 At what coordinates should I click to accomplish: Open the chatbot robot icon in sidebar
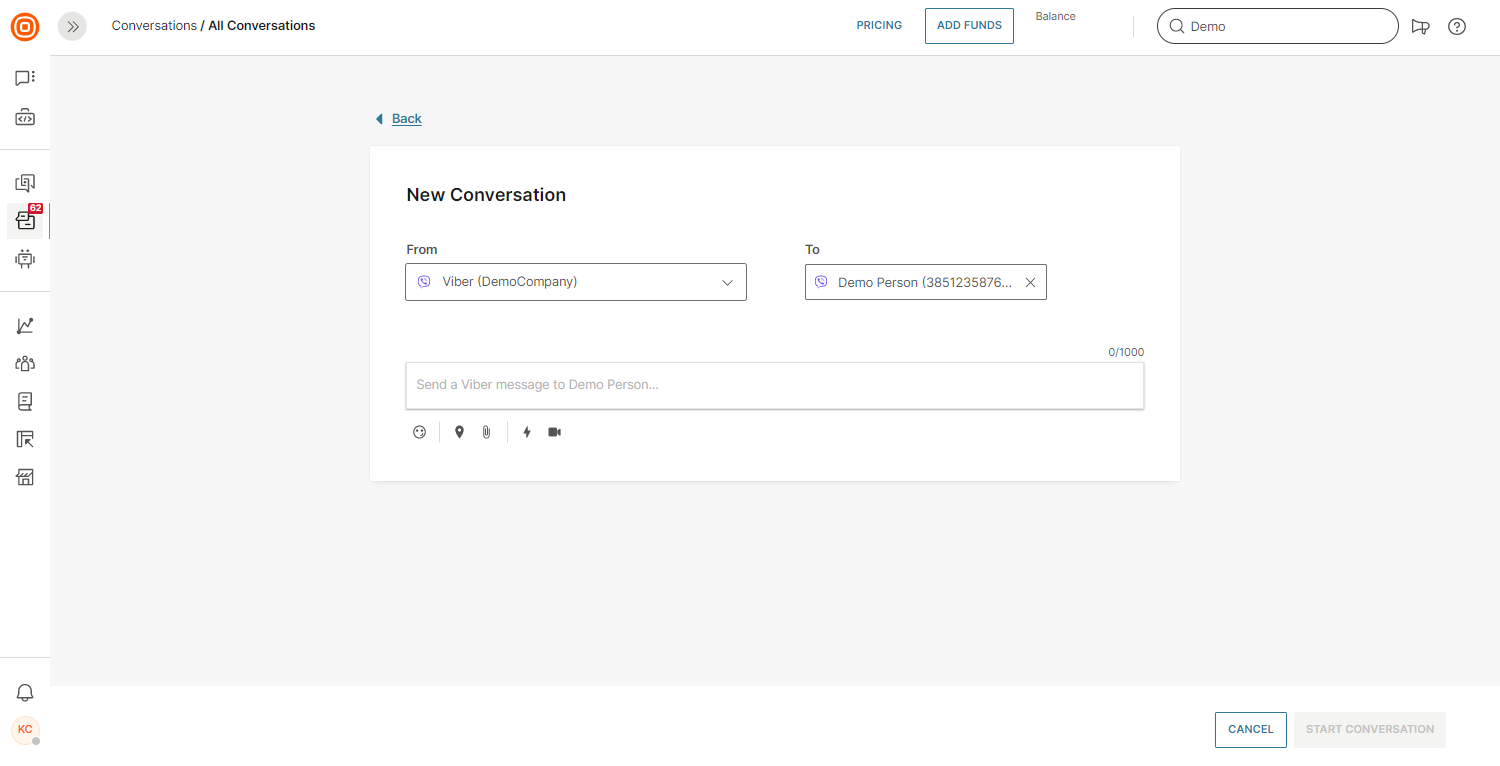[x=25, y=259]
